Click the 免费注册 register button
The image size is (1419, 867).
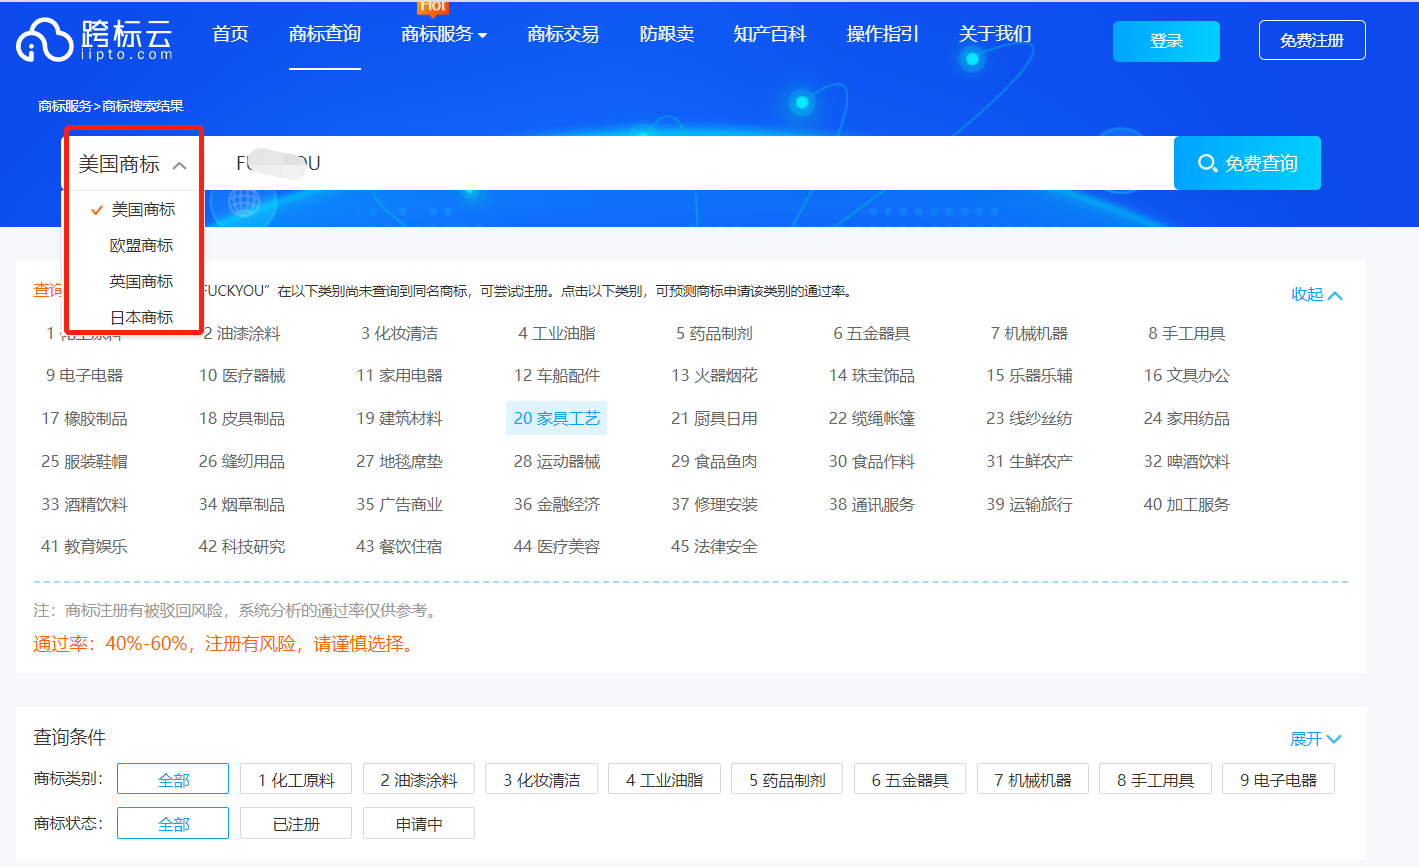click(1311, 39)
